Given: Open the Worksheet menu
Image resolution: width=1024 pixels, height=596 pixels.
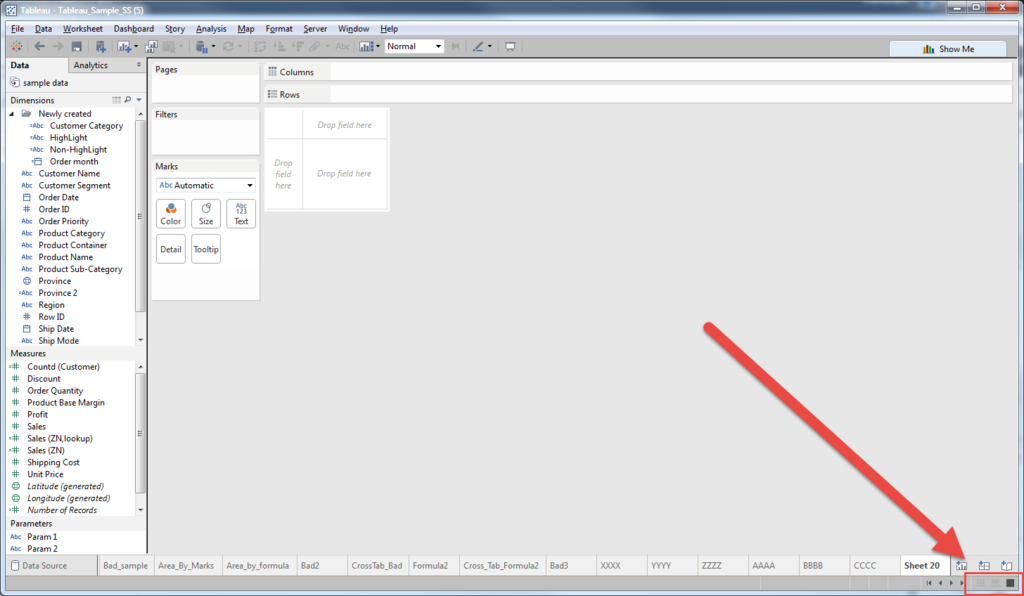Looking at the screenshot, I should 82,29.
